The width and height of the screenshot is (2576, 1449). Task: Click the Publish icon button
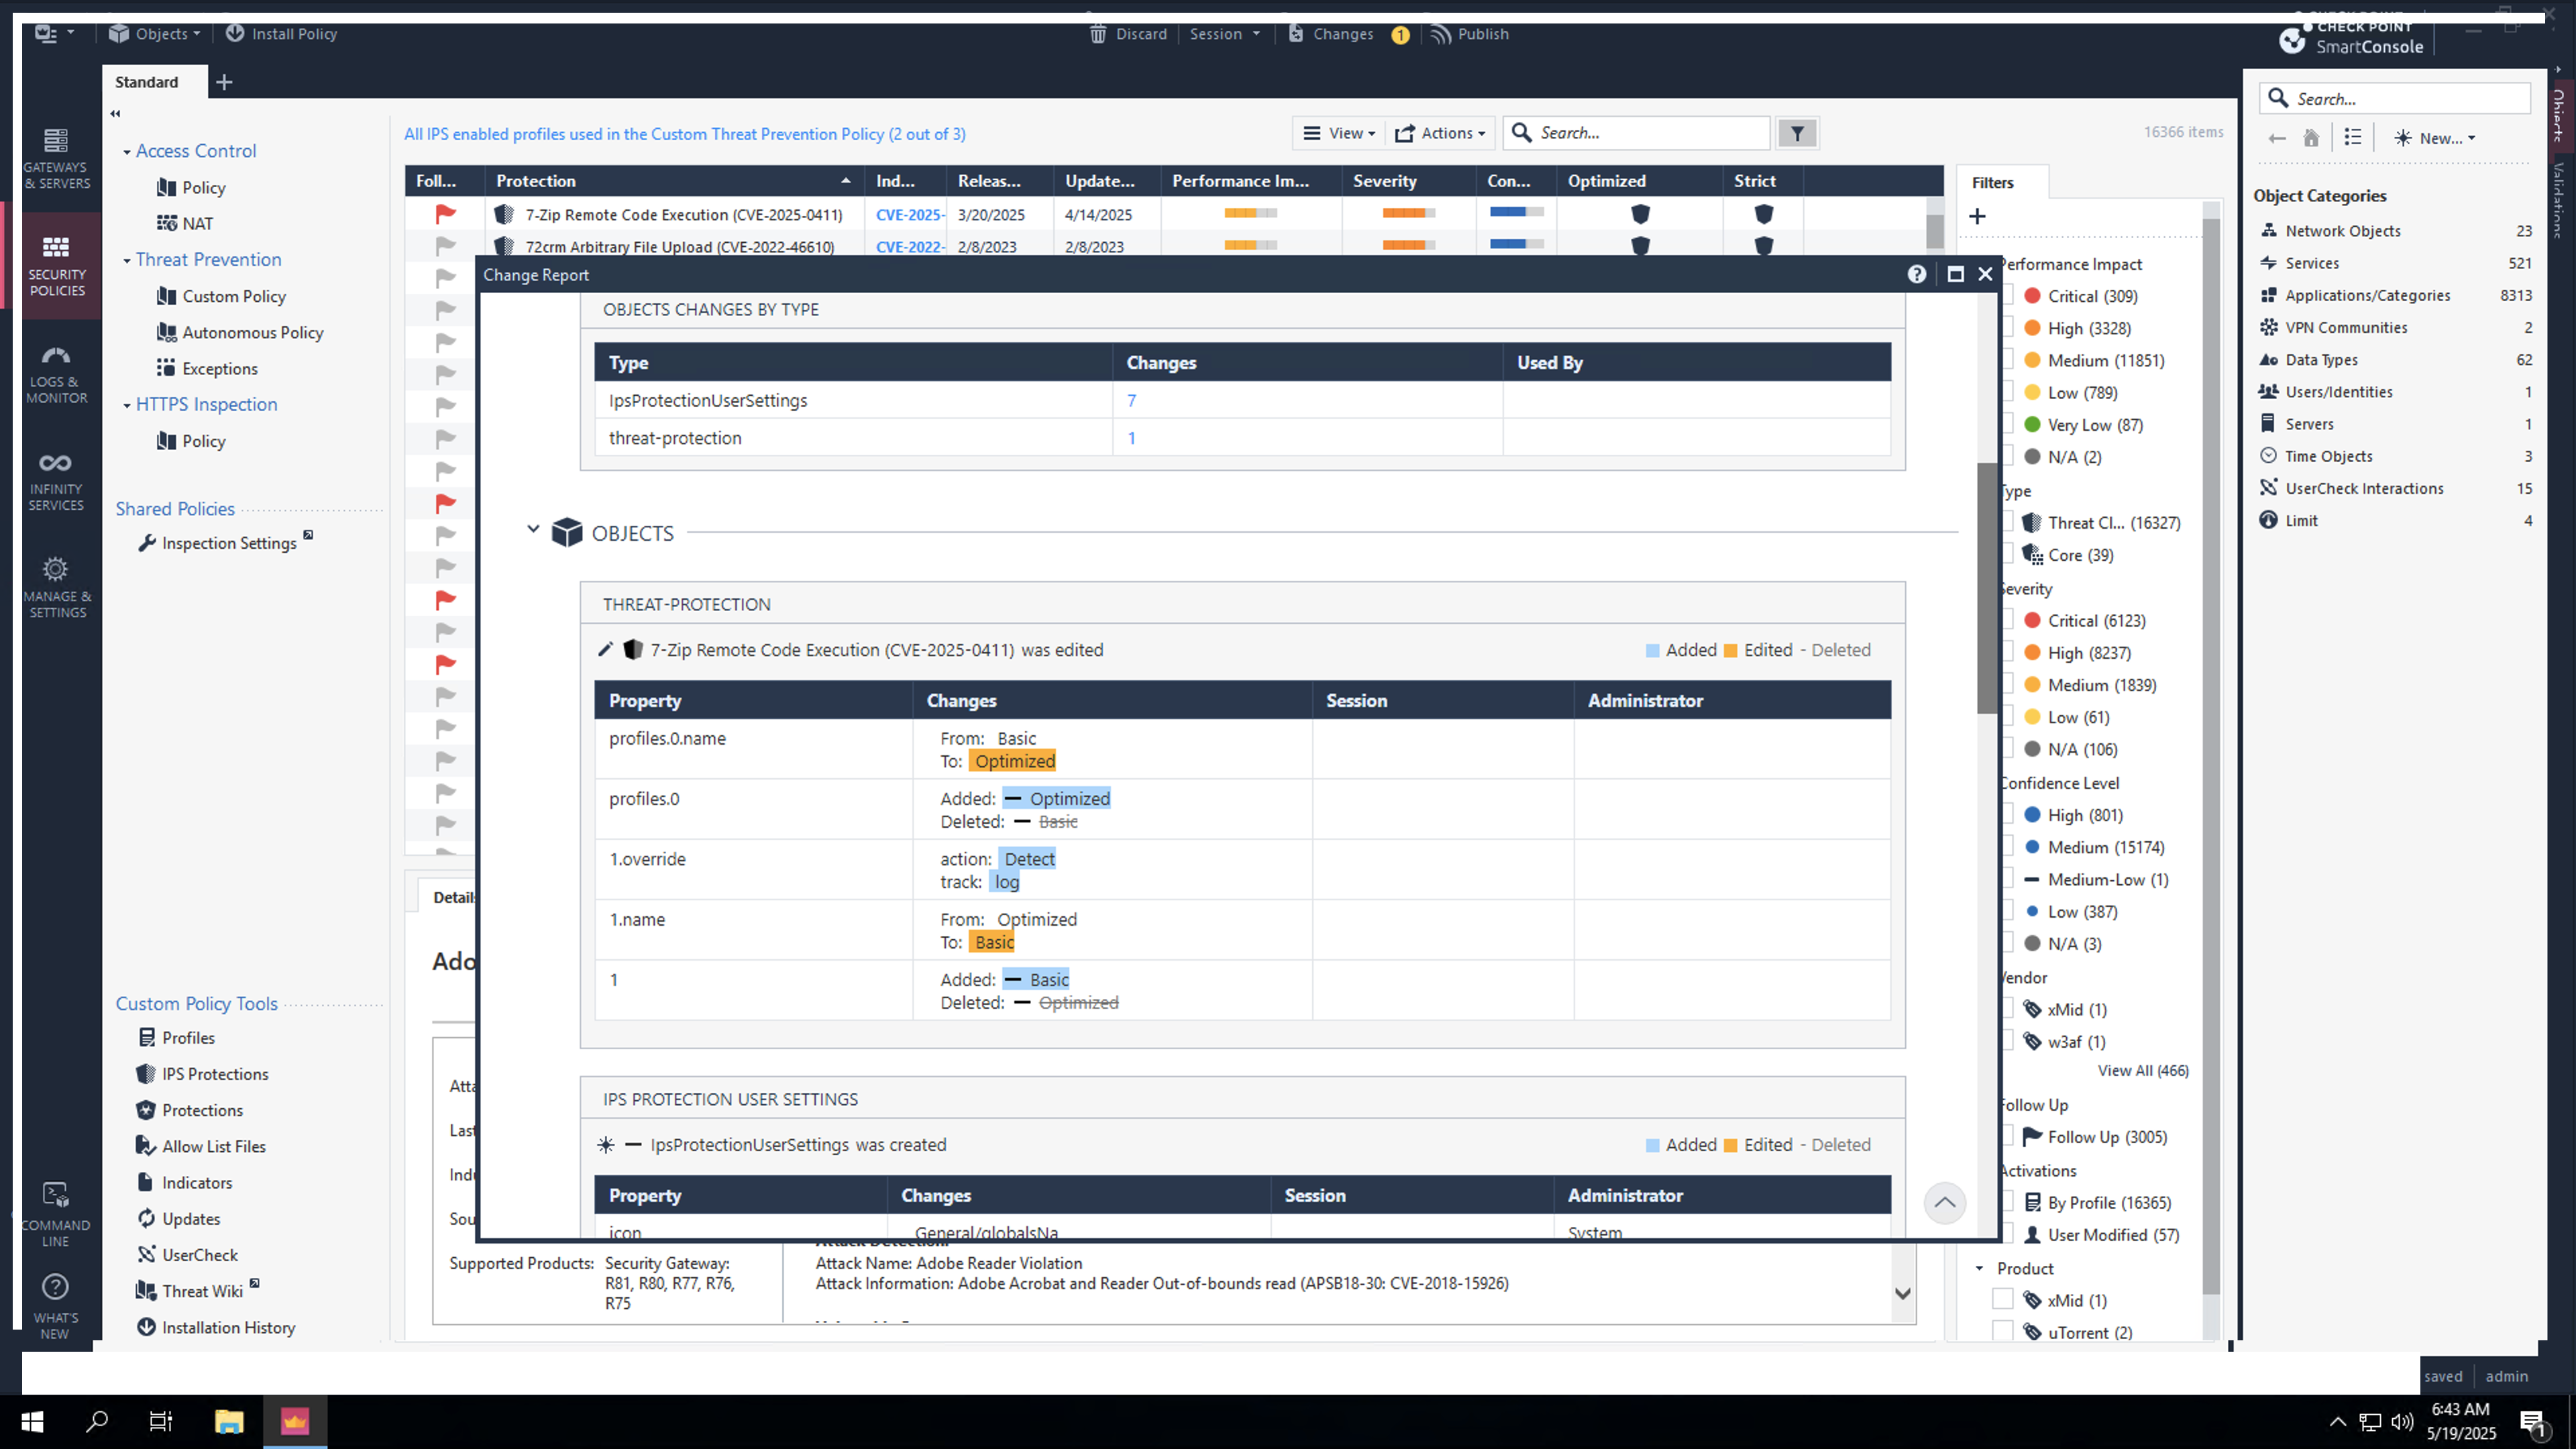point(1469,34)
